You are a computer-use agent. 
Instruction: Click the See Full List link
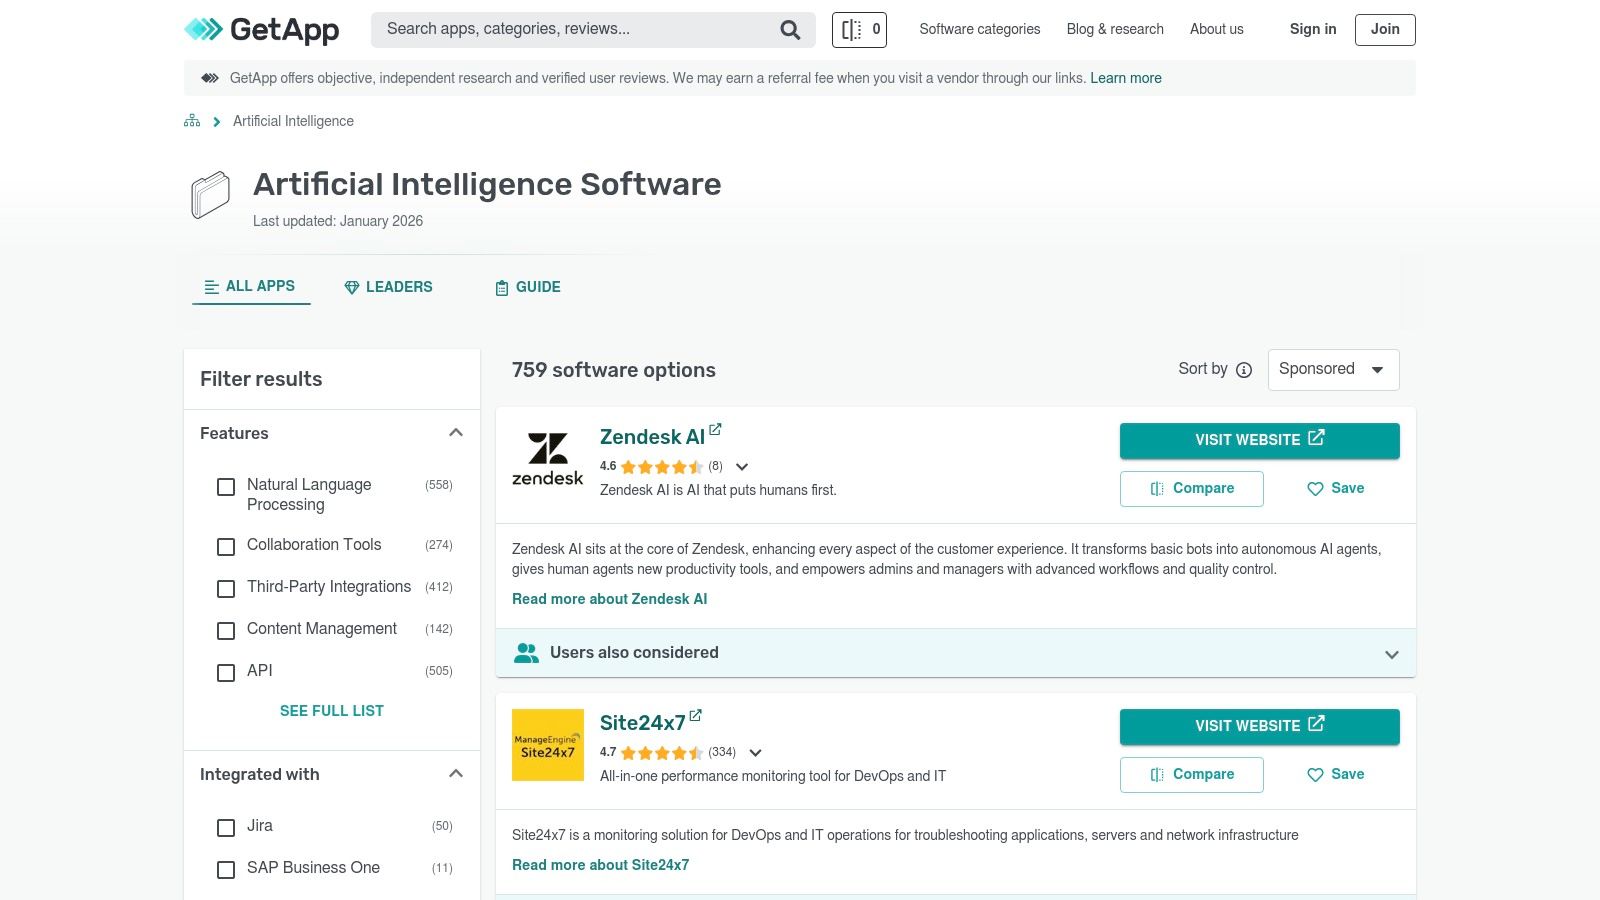click(x=331, y=711)
